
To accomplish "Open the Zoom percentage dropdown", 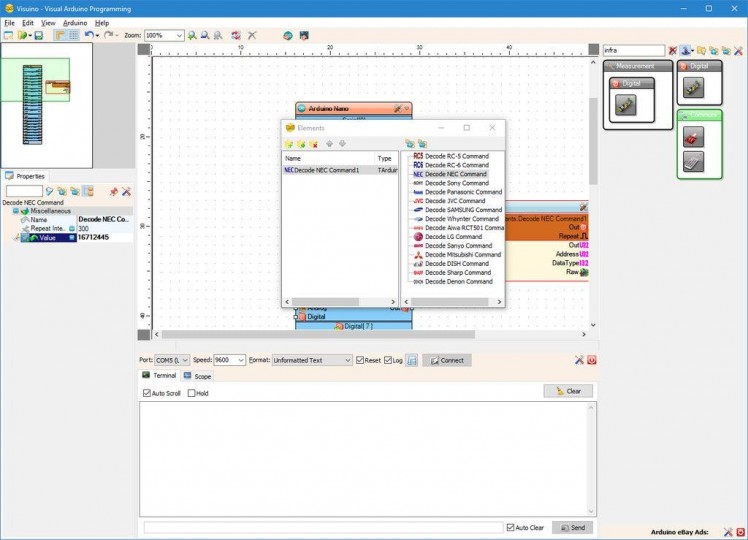I will pyautogui.click(x=179, y=35).
